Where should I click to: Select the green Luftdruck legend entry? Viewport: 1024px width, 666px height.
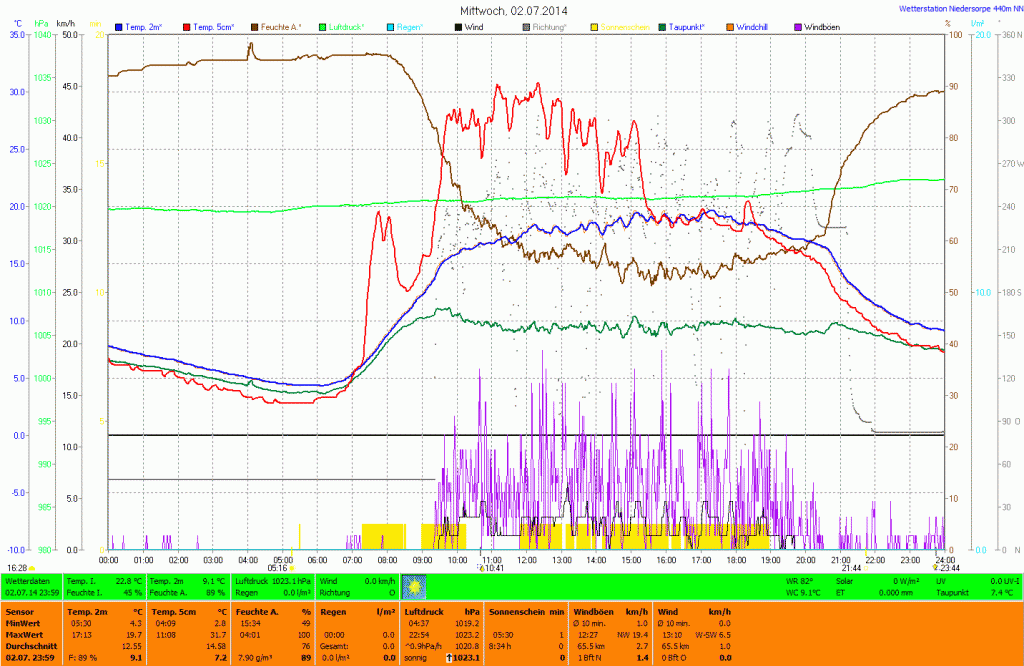347,26
